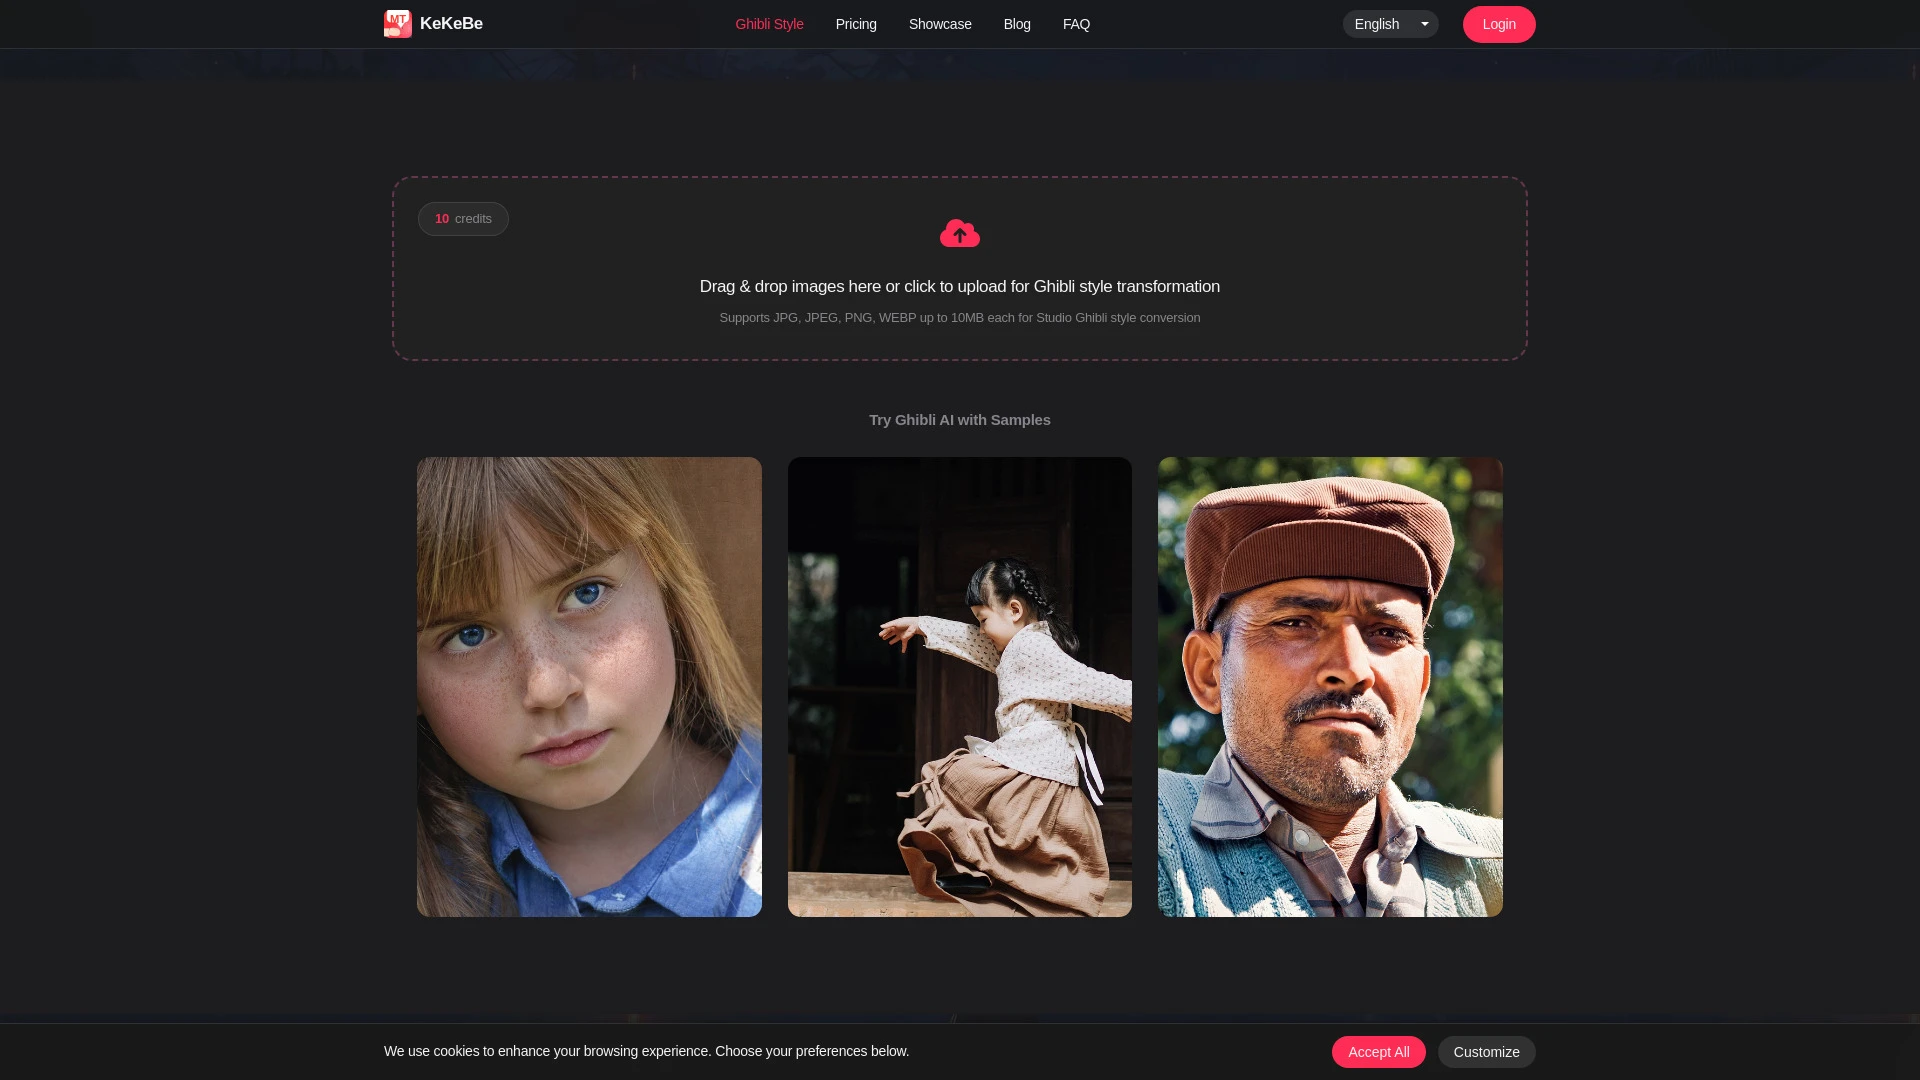The height and width of the screenshot is (1080, 1920).
Task: Accept all cookies
Action: (1377, 1052)
